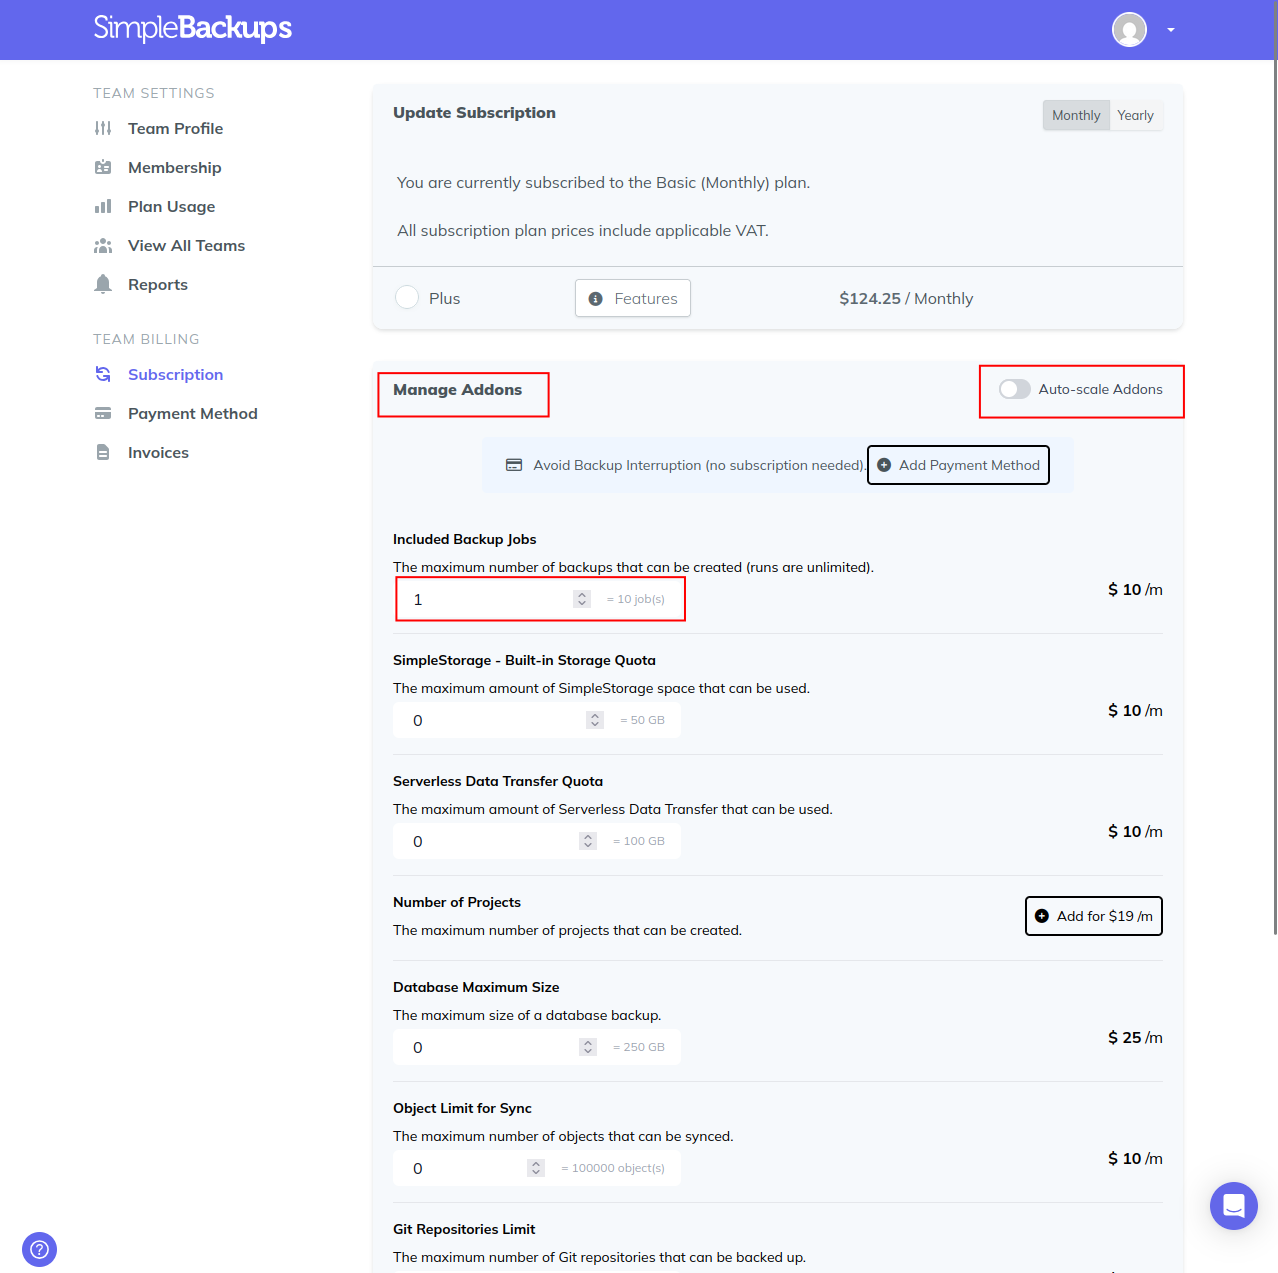The width and height of the screenshot is (1278, 1273).
Task: Switch billing to Yearly
Action: tap(1135, 115)
